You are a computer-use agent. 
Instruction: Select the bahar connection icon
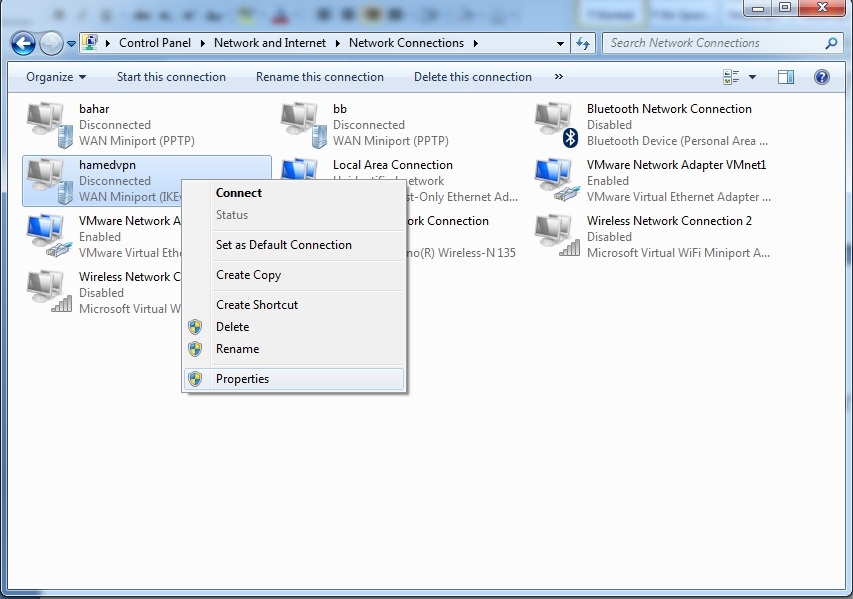[50, 125]
